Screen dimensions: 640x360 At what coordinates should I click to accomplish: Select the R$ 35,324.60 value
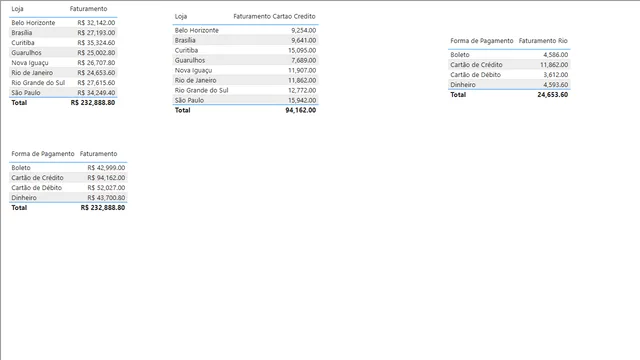click(96, 43)
